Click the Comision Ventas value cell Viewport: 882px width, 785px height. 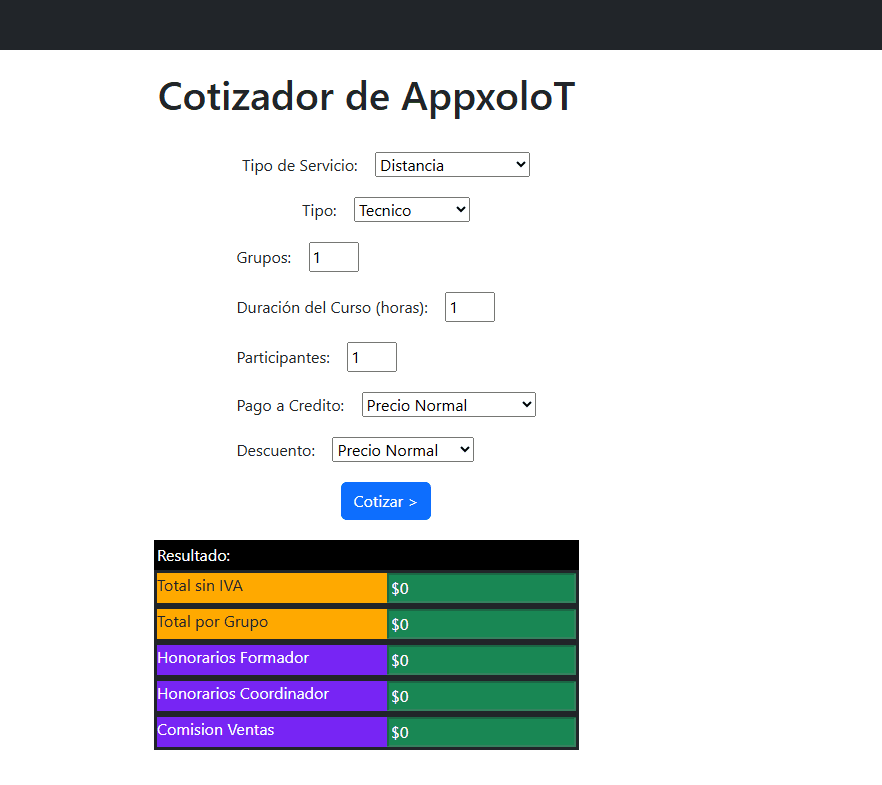point(481,732)
